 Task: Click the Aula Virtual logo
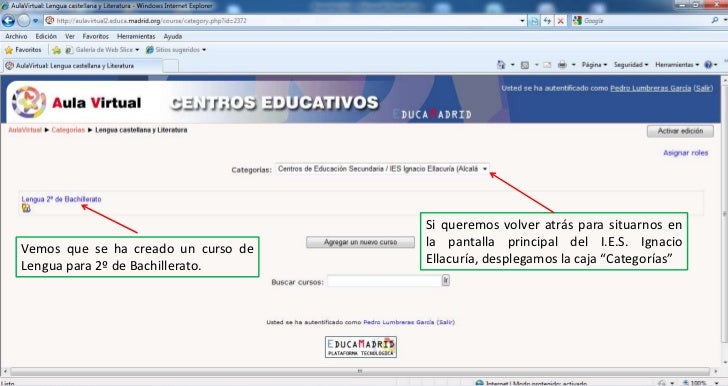(76, 102)
